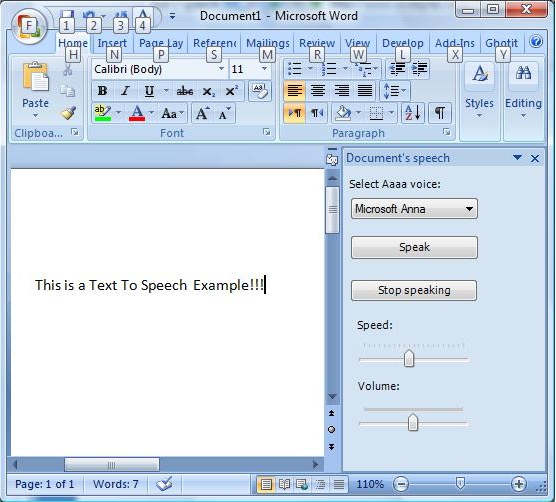Toggle right-to-left text direction
The image size is (556, 502).
pos(317,113)
